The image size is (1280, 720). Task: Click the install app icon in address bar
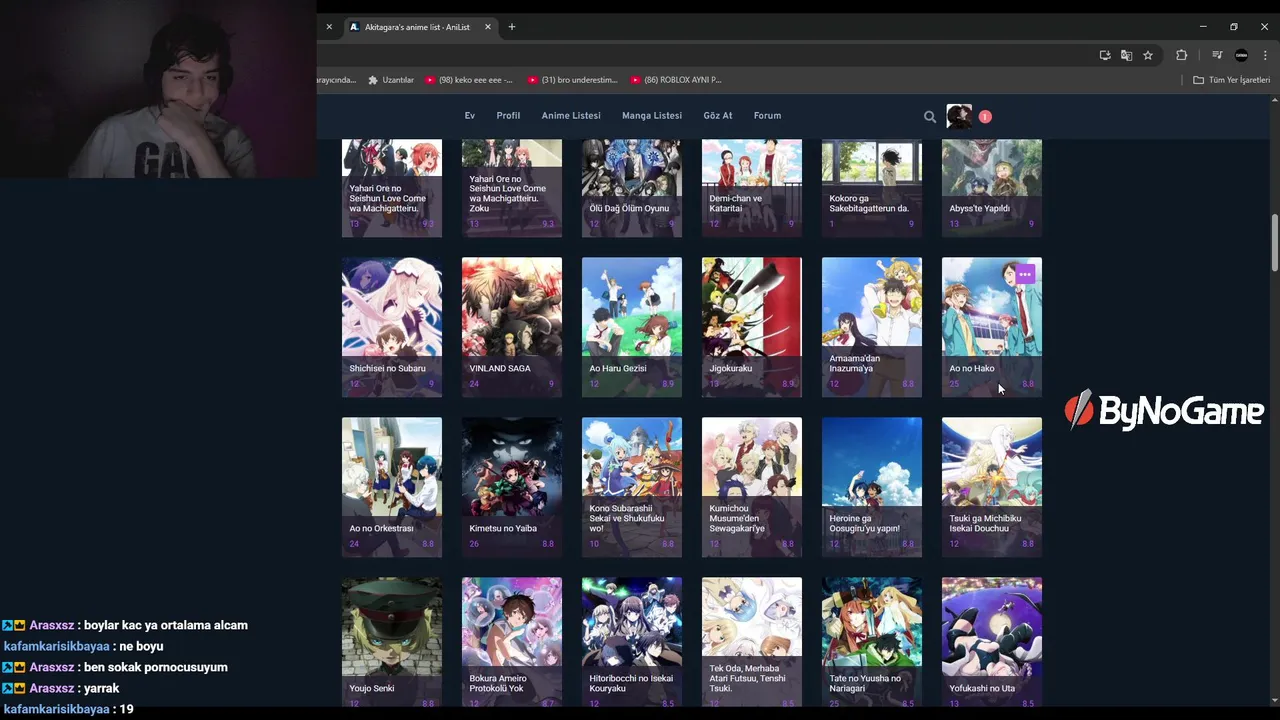point(1105,55)
